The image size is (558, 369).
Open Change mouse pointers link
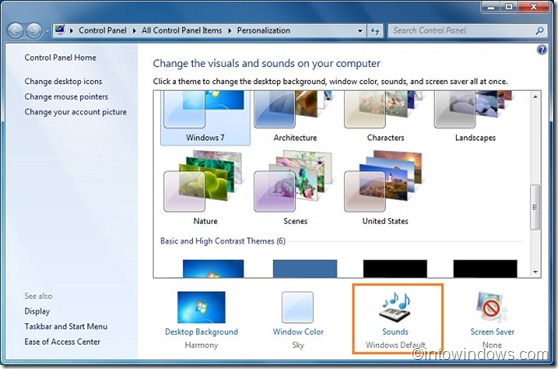(x=66, y=97)
